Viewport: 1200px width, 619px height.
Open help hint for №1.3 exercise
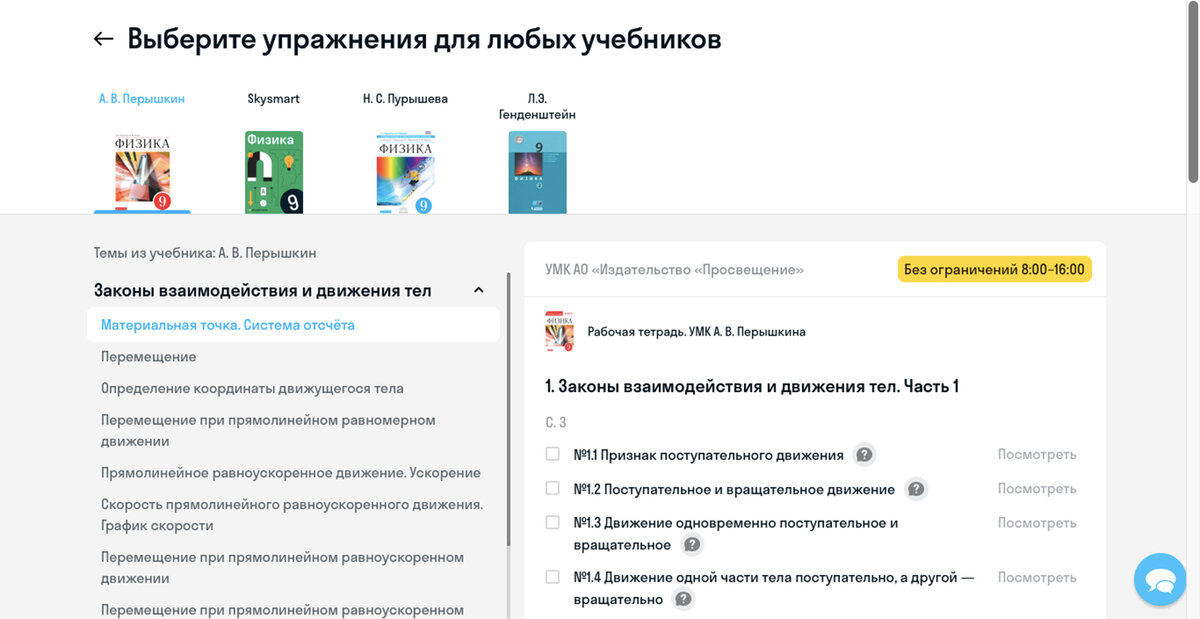(x=692, y=545)
